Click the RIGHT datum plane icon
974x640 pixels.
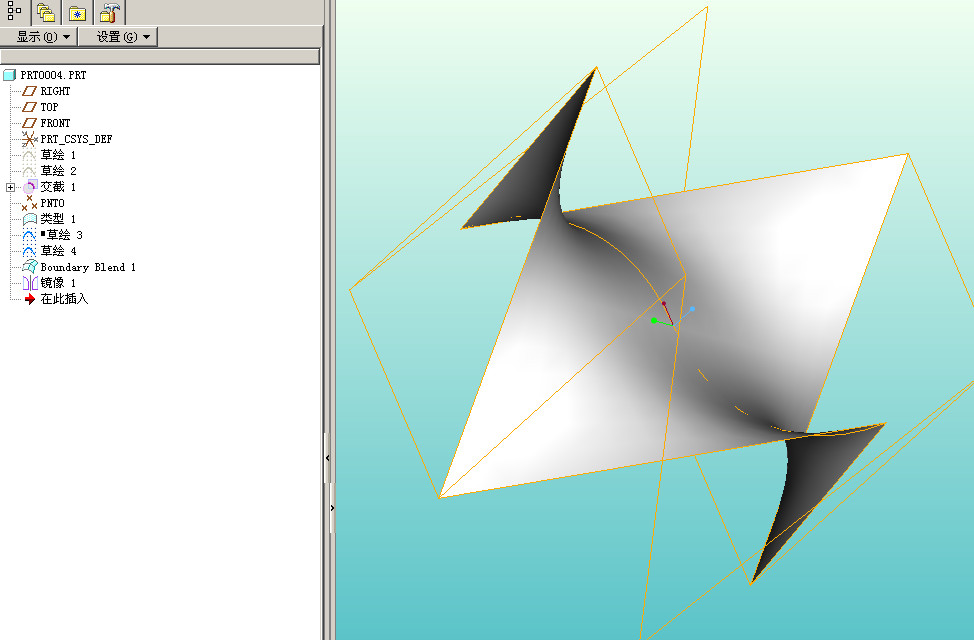pos(29,91)
